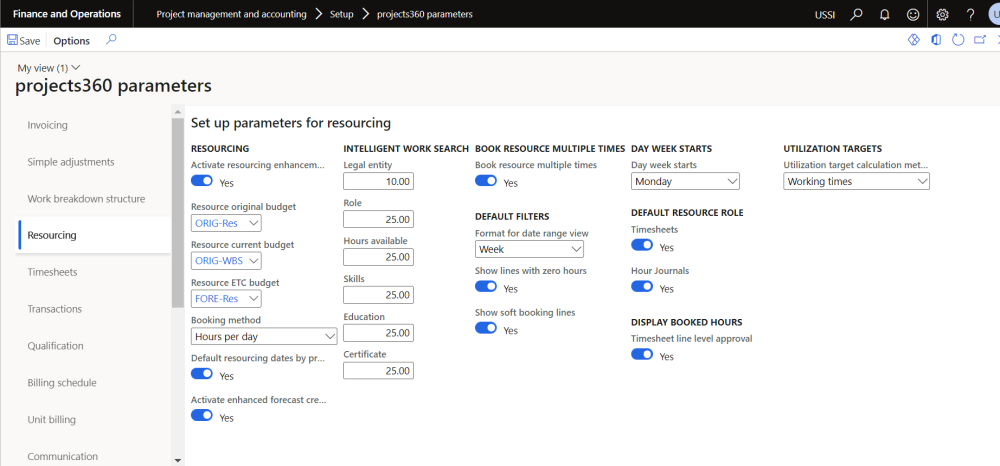The image size is (1000, 466).
Task: Open the notifications bell
Action: click(x=884, y=14)
